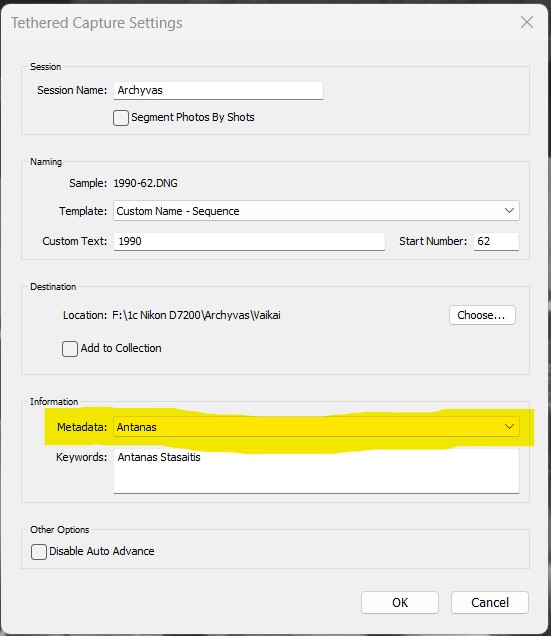Click the Segment Photos By Shots label

tap(193, 117)
